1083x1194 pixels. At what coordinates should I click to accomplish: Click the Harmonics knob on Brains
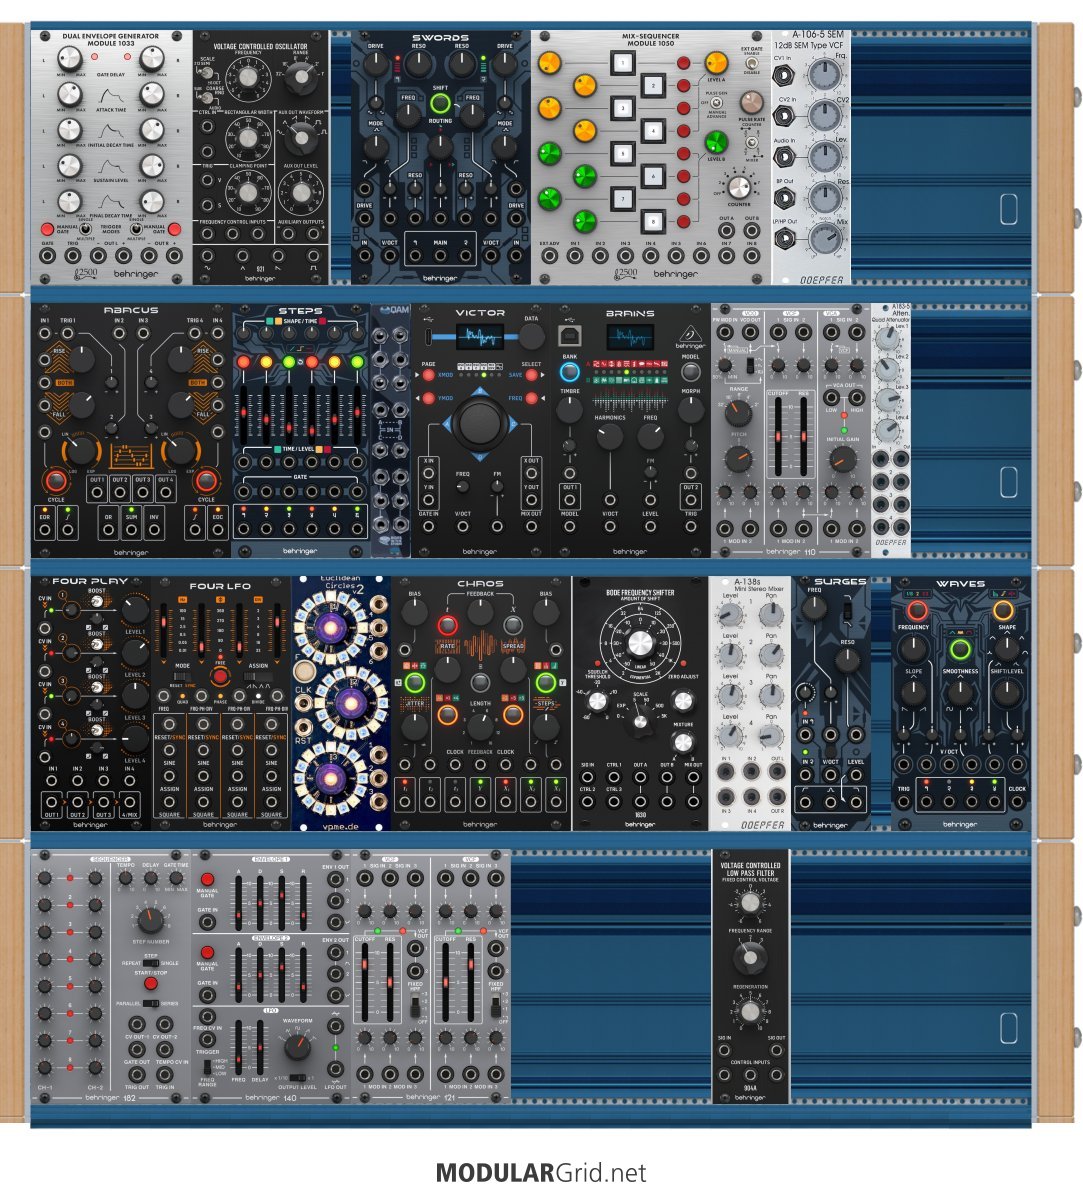tap(609, 437)
